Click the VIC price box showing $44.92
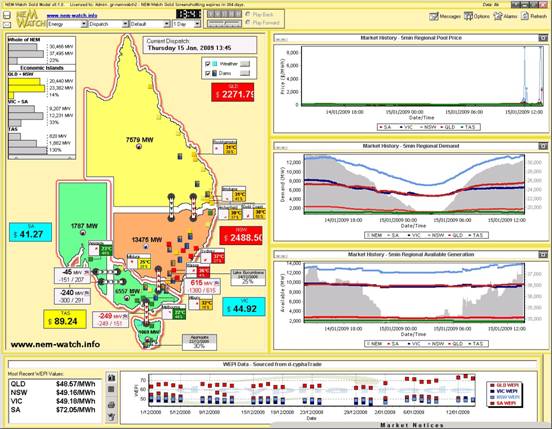This screenshot has width=552, height=429. tap(244, 307)
